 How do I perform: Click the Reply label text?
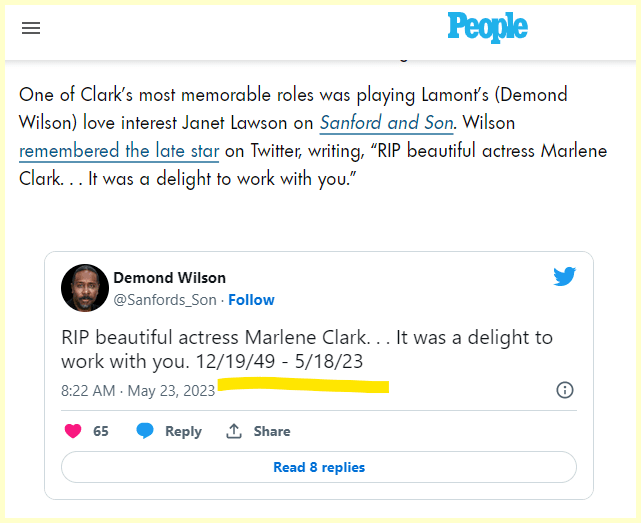(183, 431)
